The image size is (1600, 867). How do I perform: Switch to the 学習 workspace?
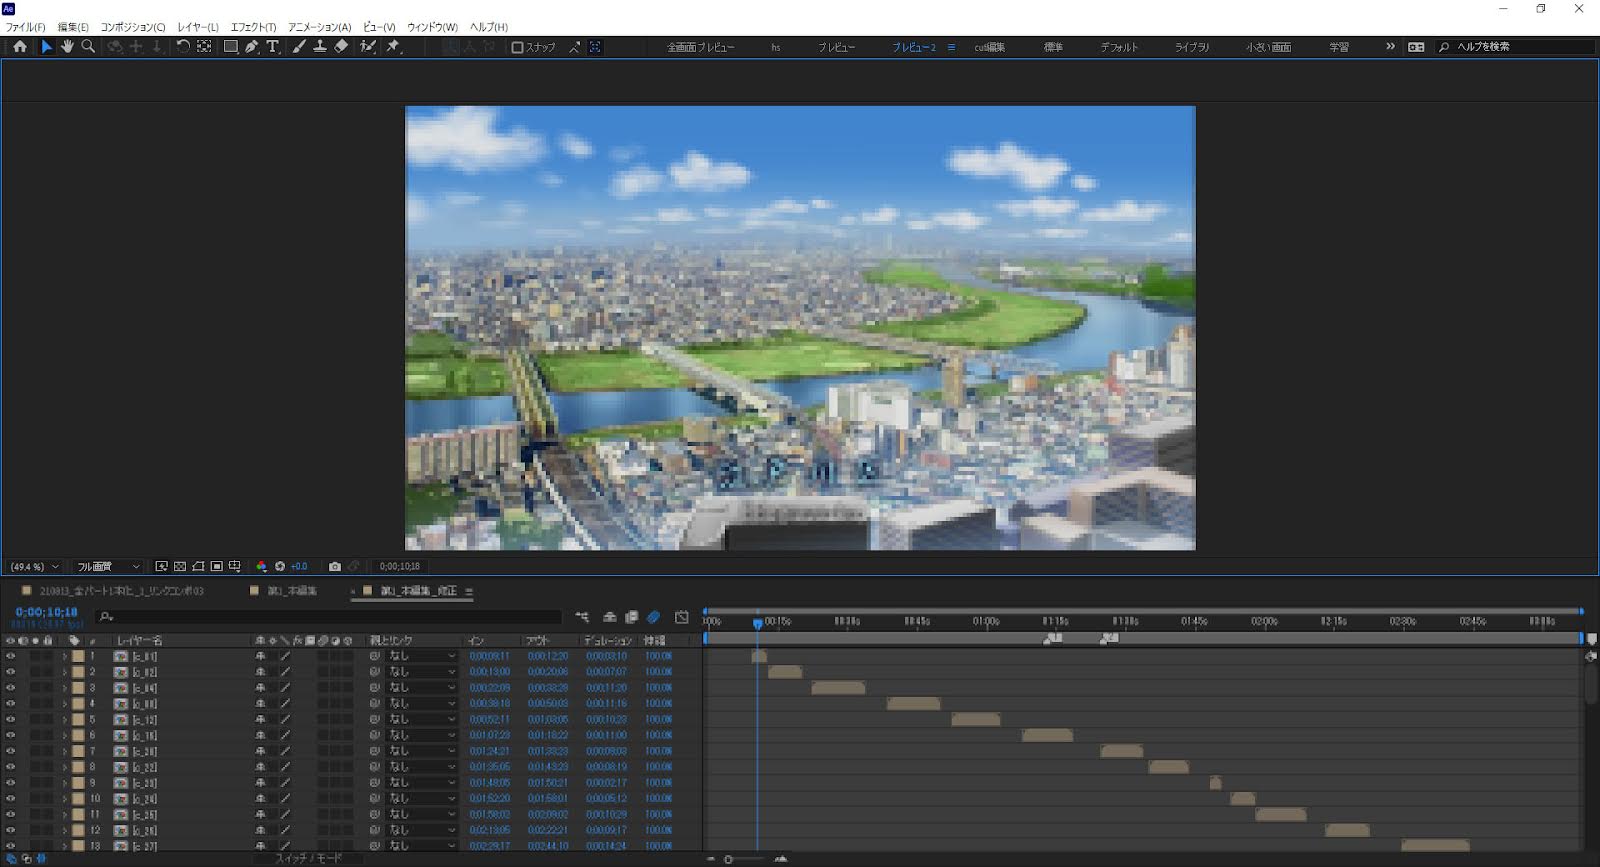point(1339,47)
